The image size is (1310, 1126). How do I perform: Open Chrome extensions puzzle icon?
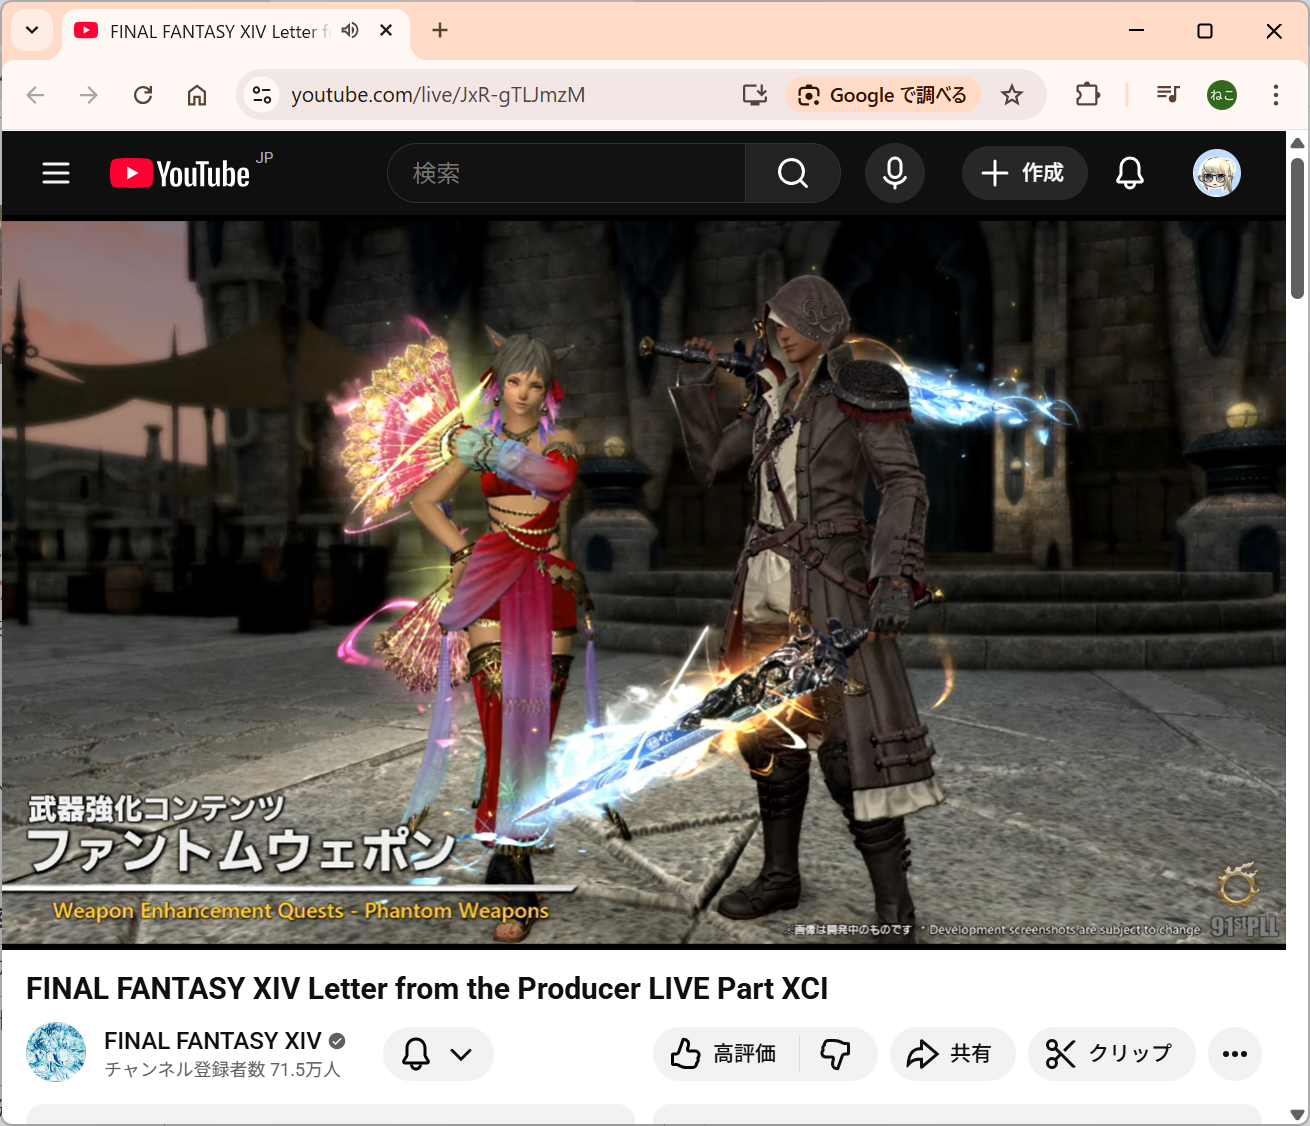point(1087,95)
